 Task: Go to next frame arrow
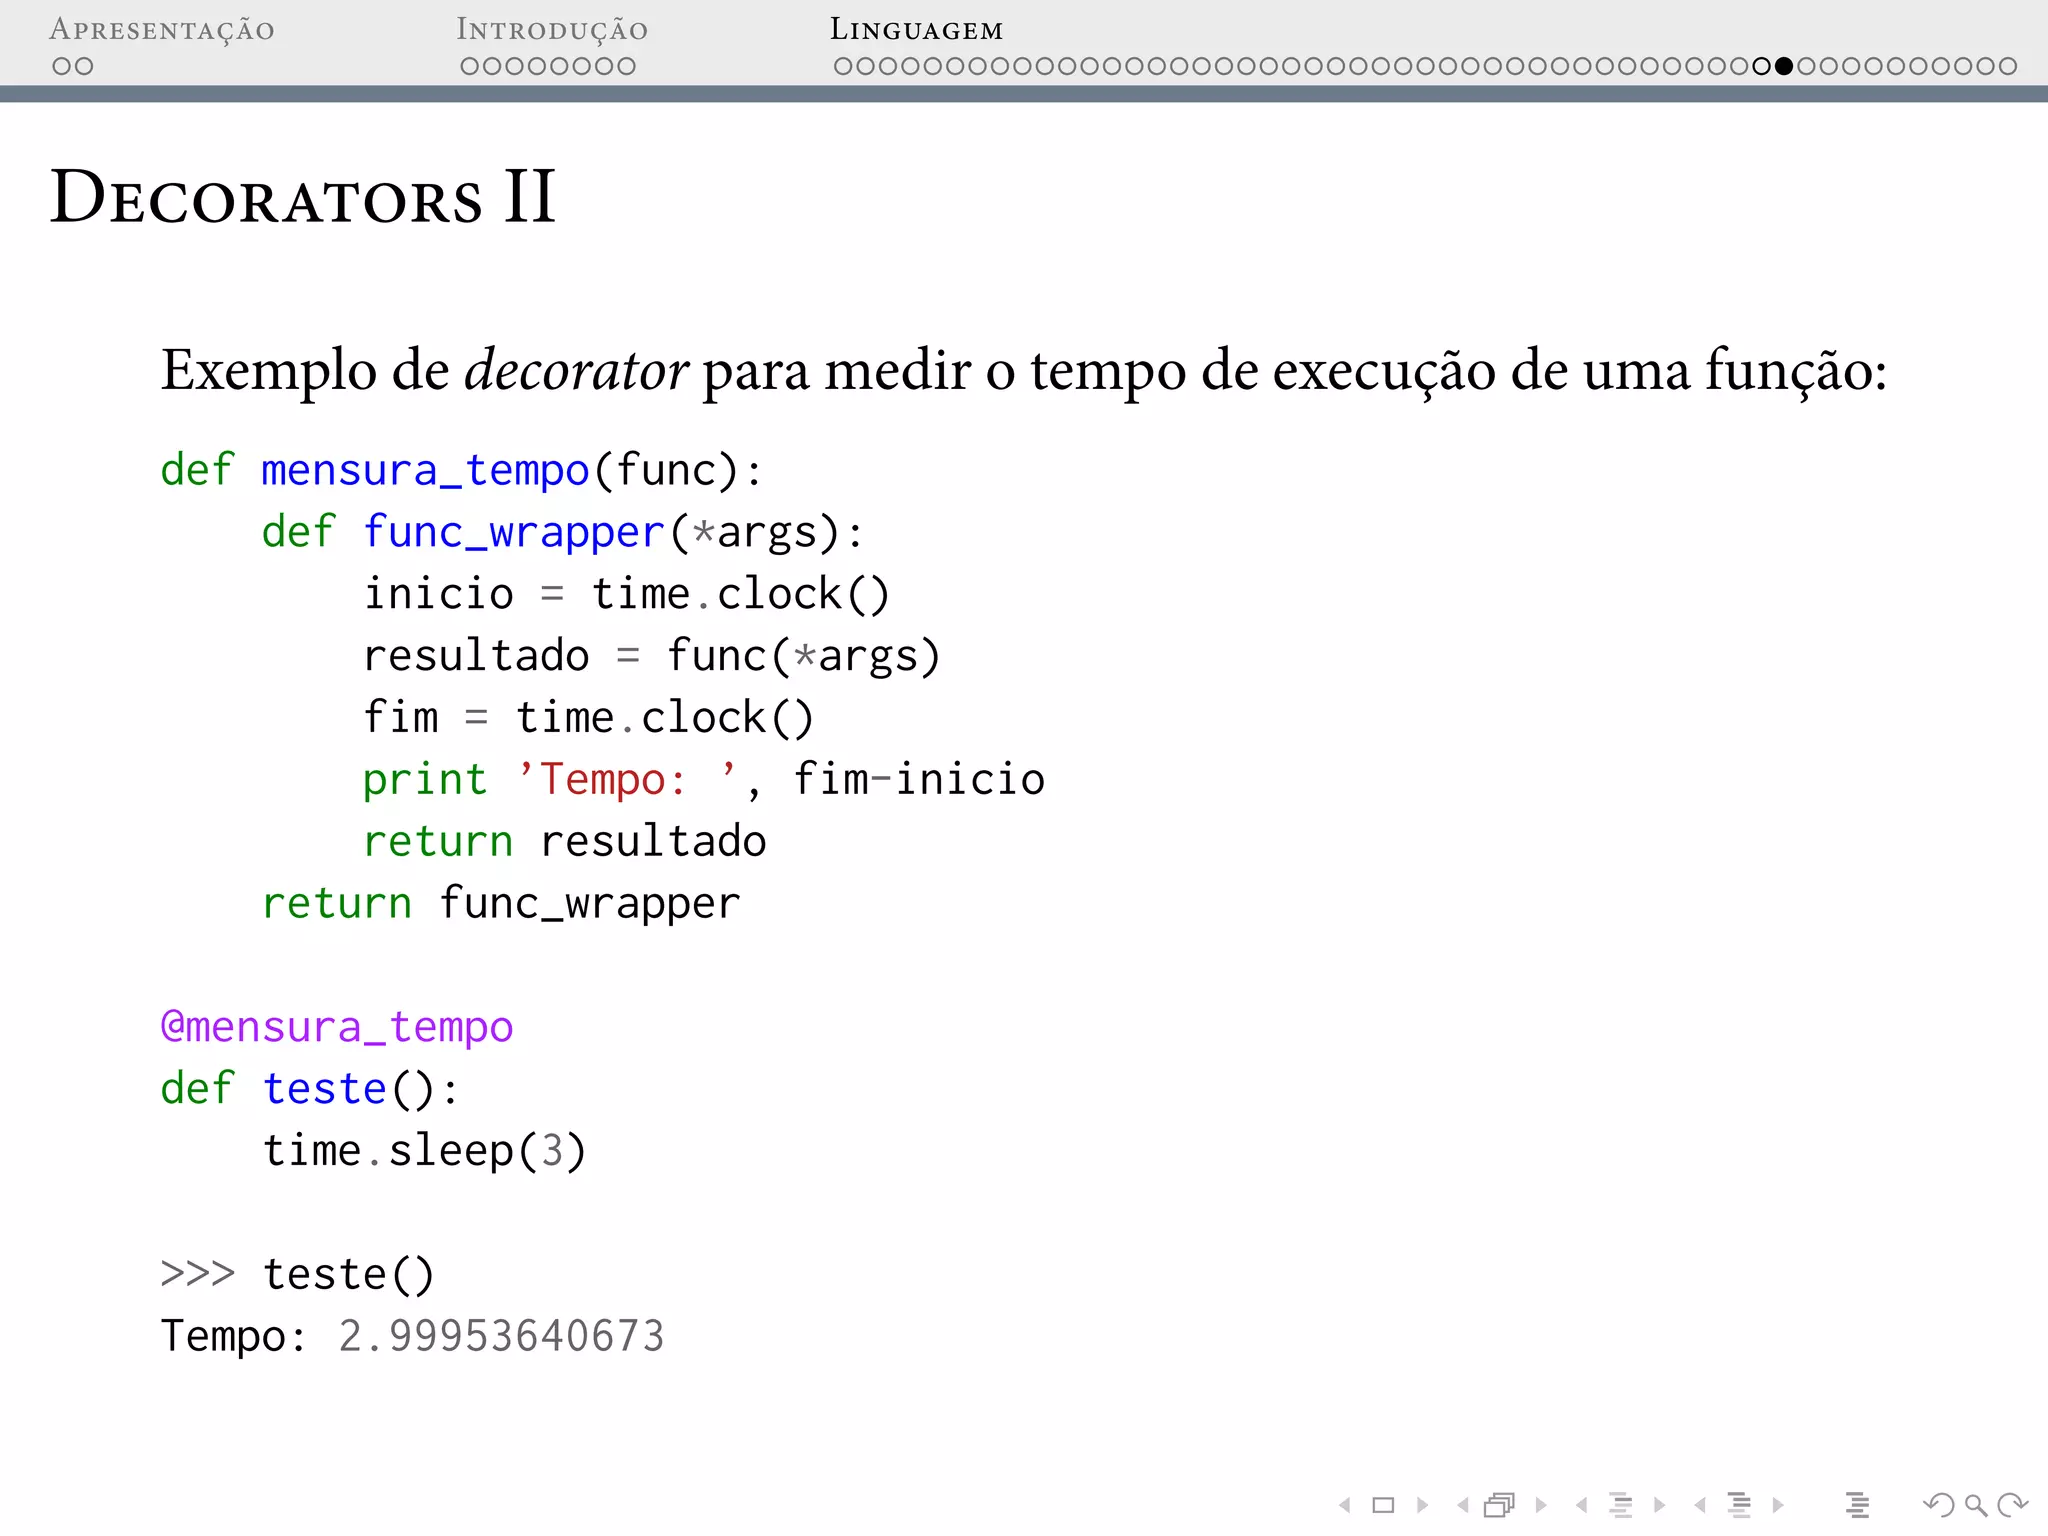(x=1540, y=1505)
